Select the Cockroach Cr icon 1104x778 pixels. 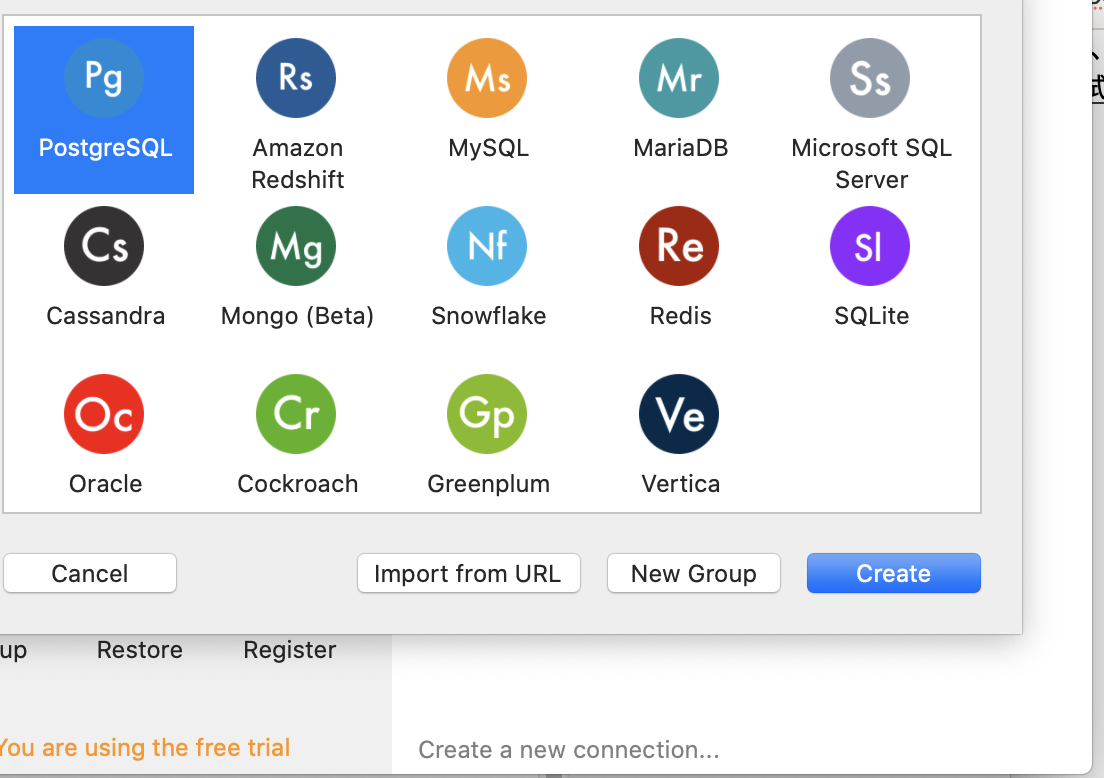(296, 414)
